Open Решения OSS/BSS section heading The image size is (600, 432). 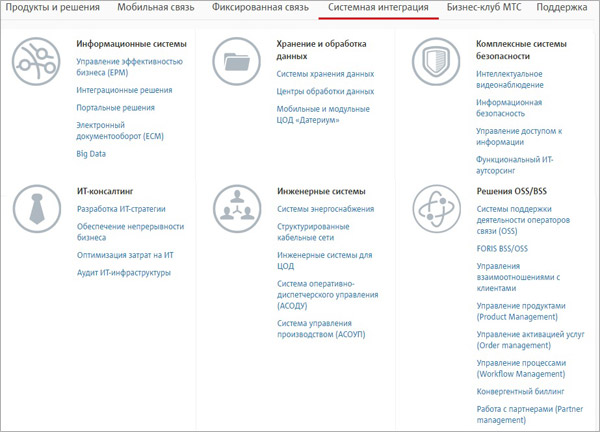click(512, 191)
